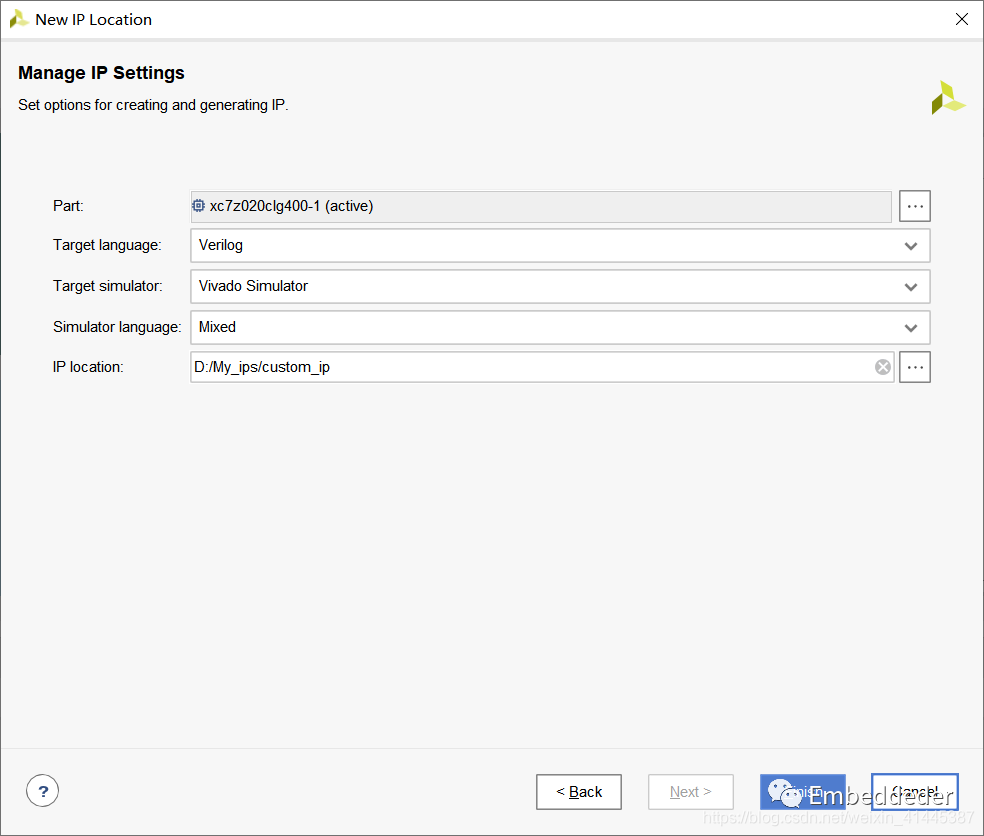Click the New IP Location title text
The height and width of the screenshot is (836, 984).
point(93,19)
